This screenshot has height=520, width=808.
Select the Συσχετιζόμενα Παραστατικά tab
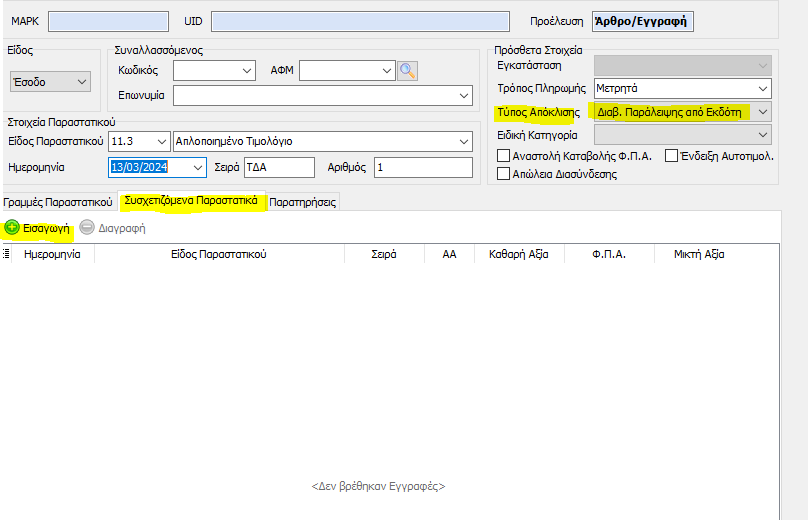pyautogui.click(x=191, y=201)
